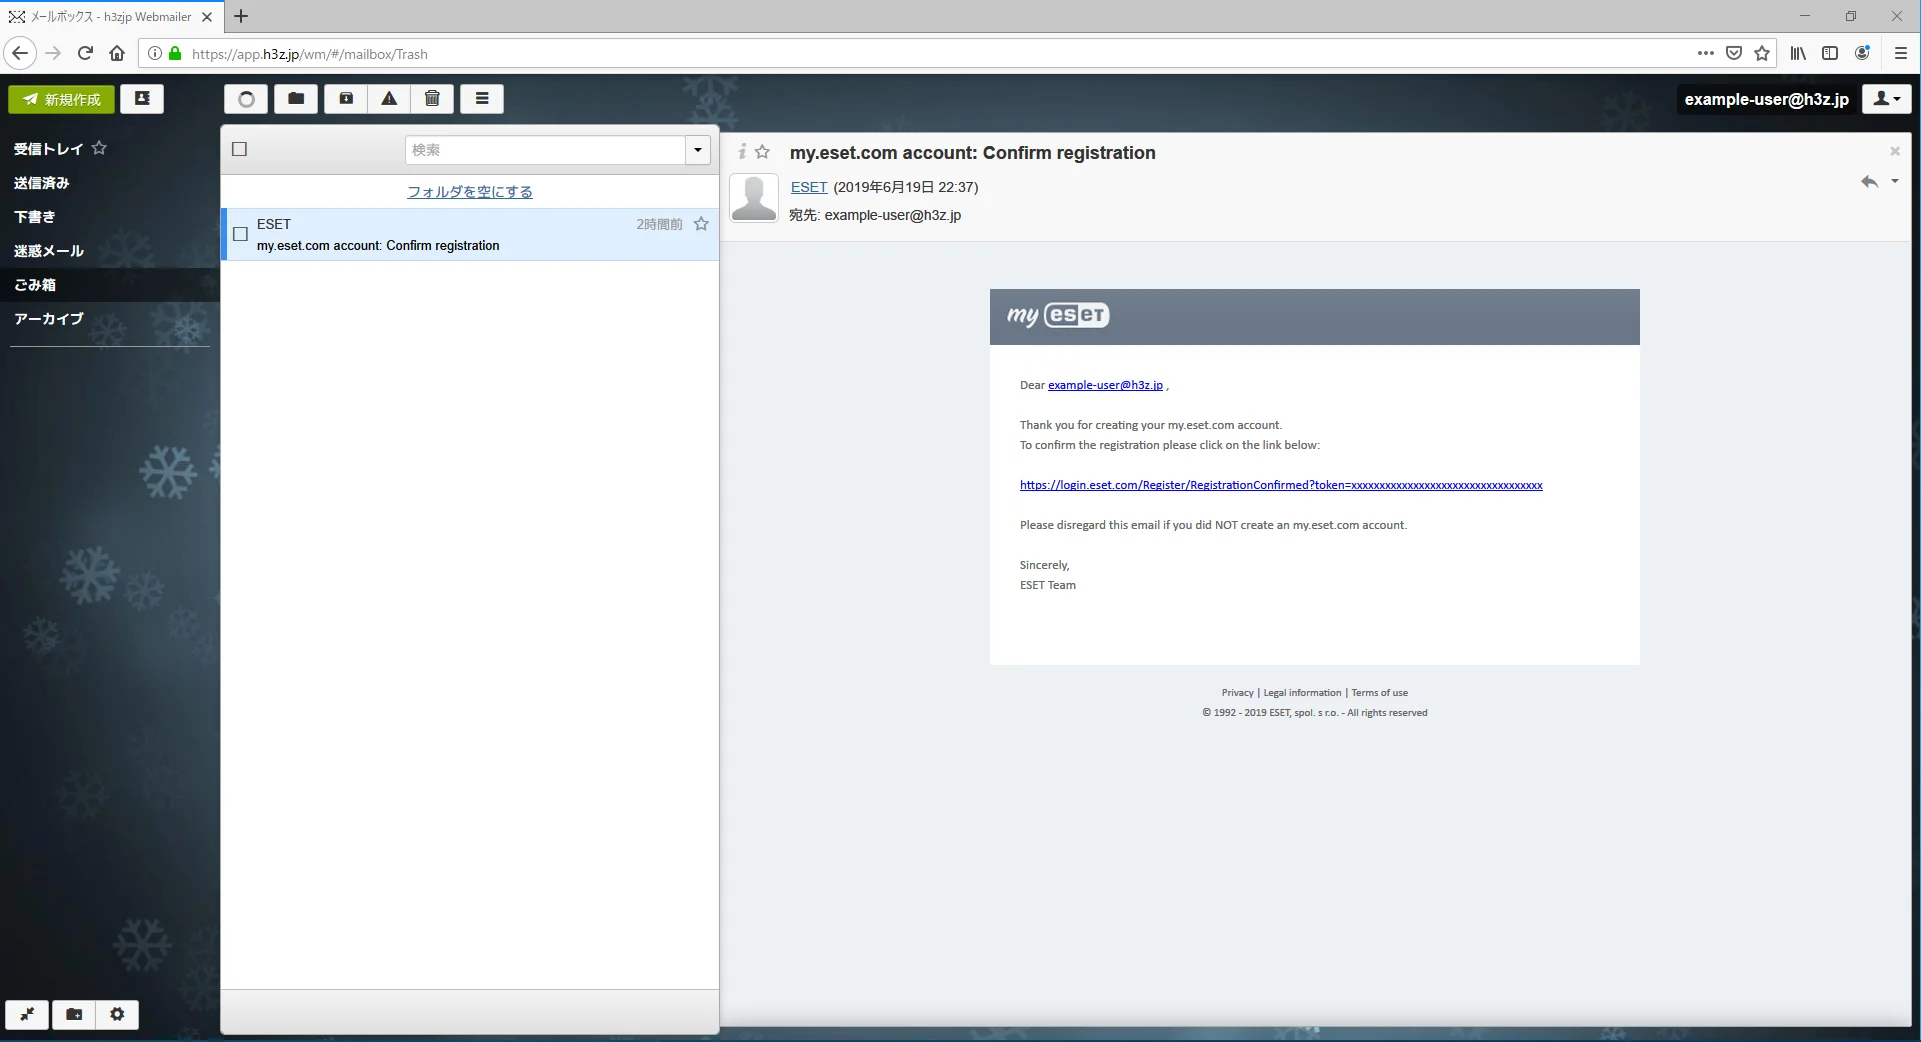Open the settings gear at bottom left
This screenshot has width=1921, height=1042.
(117, 1014)
